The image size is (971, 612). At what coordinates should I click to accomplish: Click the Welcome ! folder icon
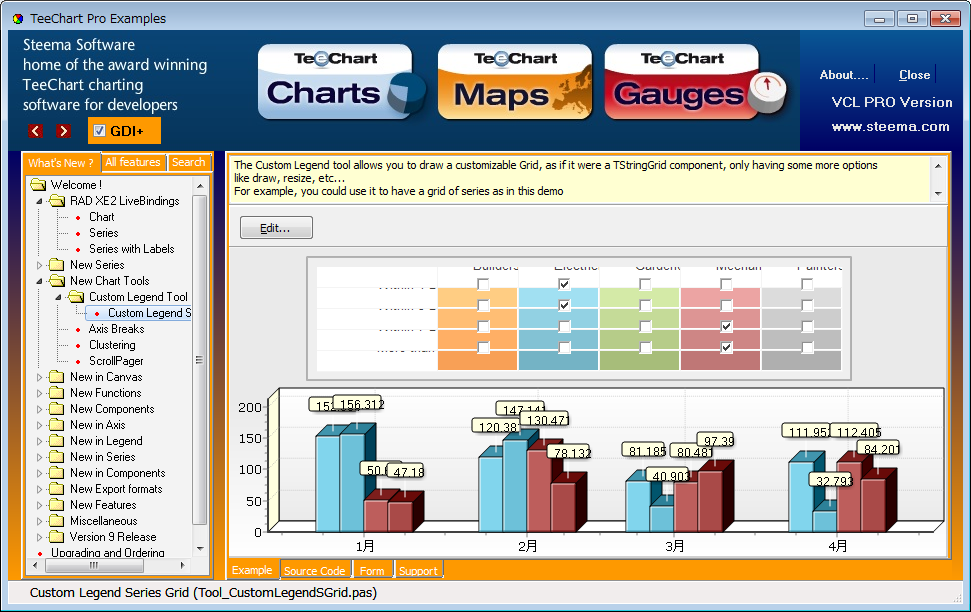pyautogui.click(x=38, y=185)
